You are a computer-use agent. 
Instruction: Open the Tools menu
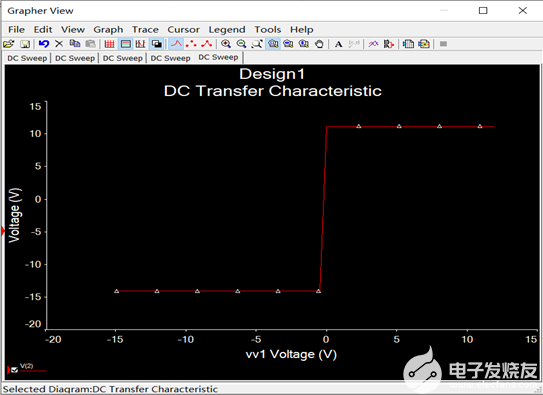tap(268, 30)
